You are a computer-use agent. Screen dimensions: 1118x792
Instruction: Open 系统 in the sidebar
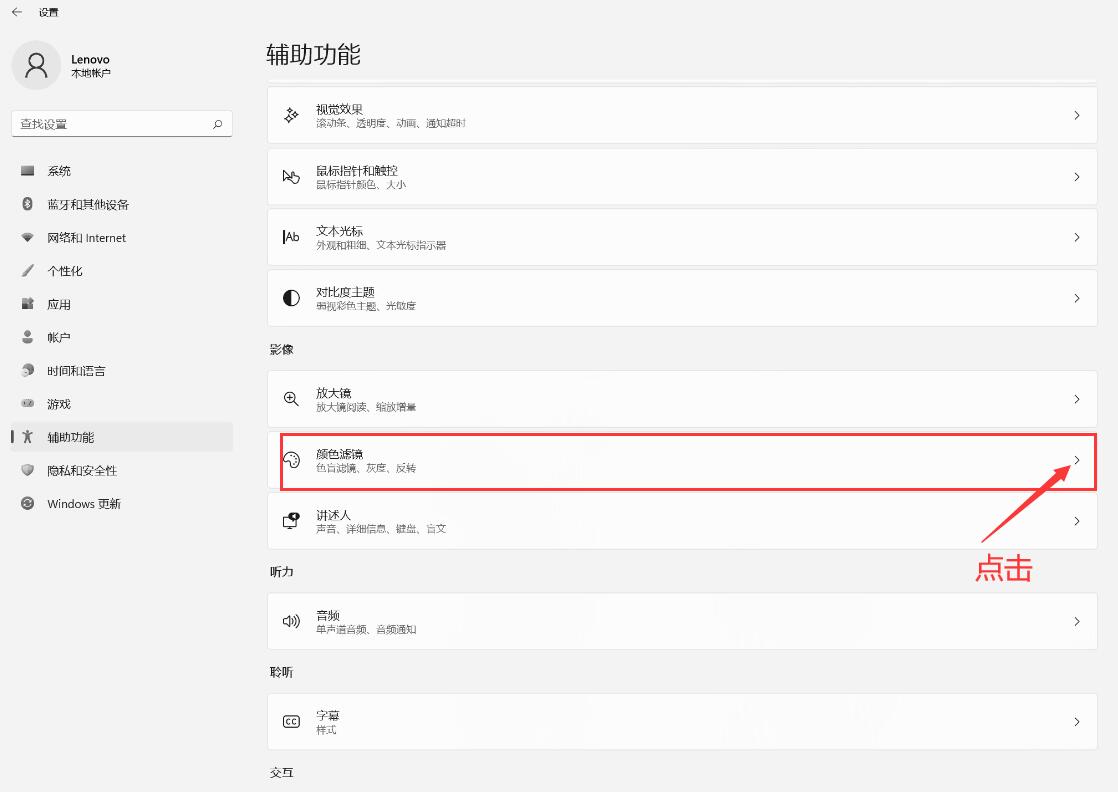[59, 171]
